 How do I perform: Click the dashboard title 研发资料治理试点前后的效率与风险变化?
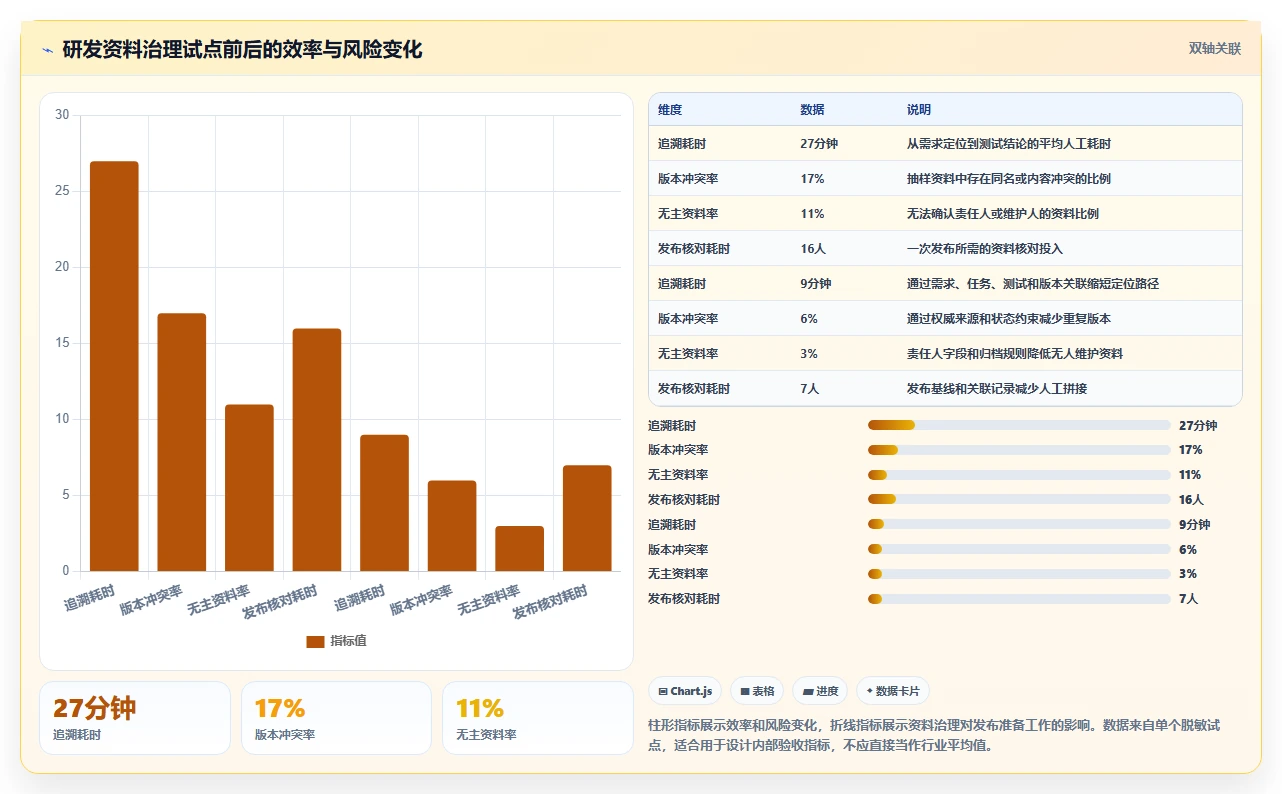(x=242, y=49)
